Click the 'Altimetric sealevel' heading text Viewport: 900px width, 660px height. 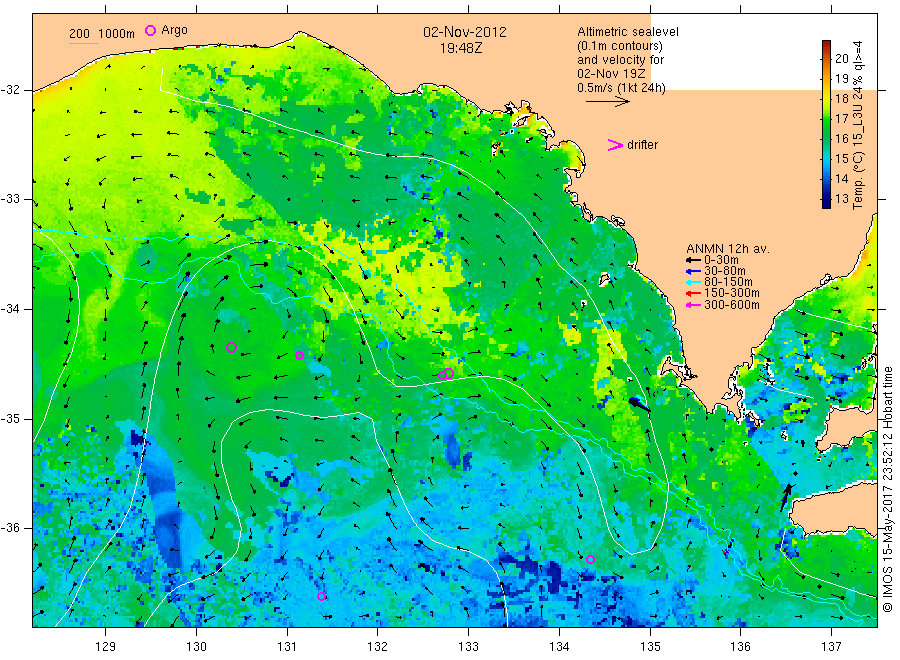coord(628,32)
